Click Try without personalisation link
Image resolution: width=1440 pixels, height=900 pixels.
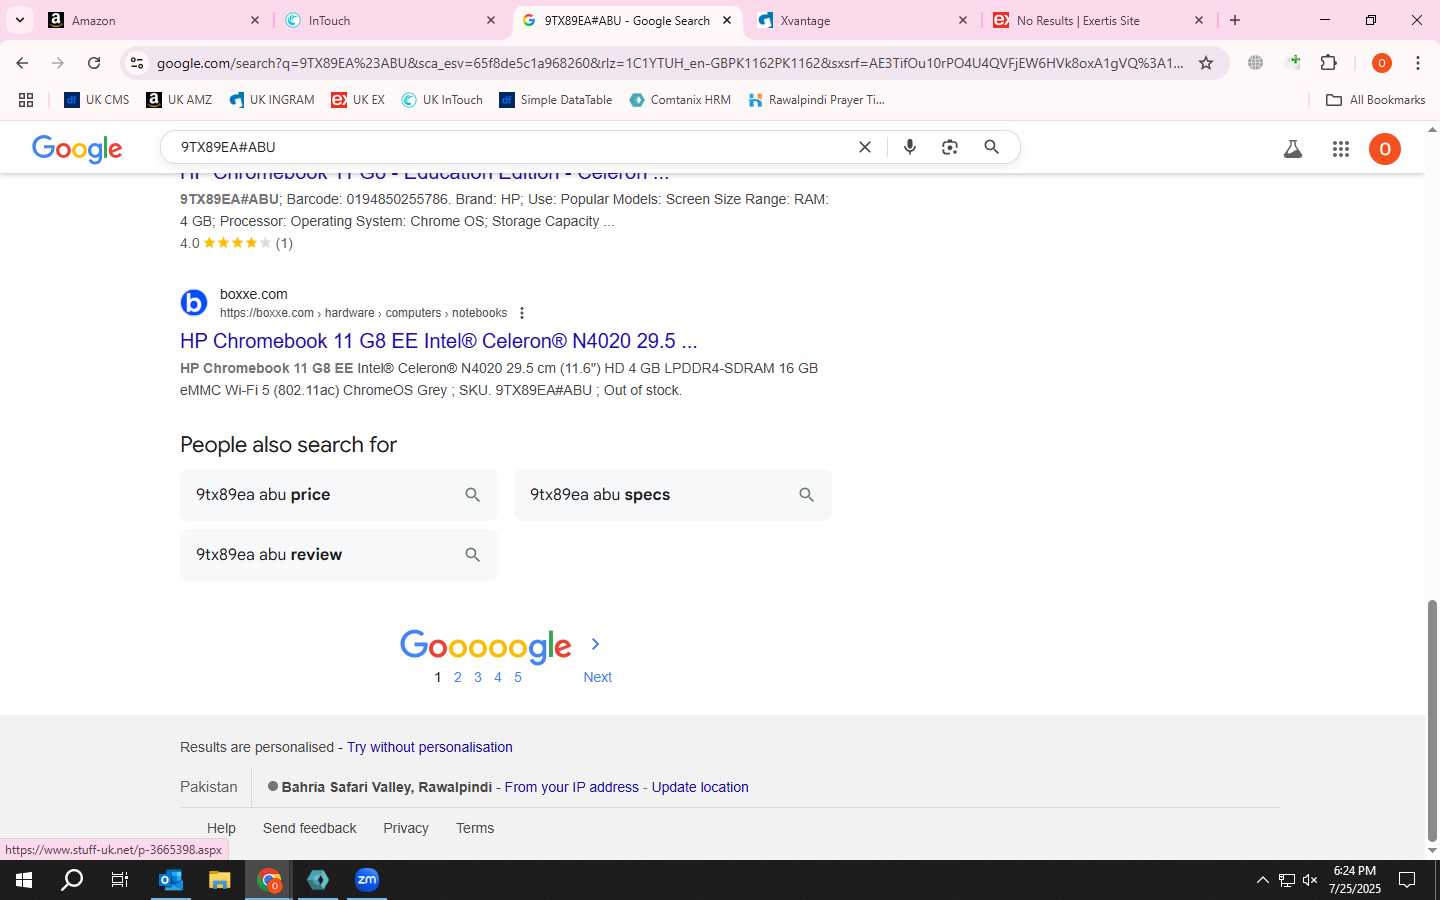pos(430,747)
